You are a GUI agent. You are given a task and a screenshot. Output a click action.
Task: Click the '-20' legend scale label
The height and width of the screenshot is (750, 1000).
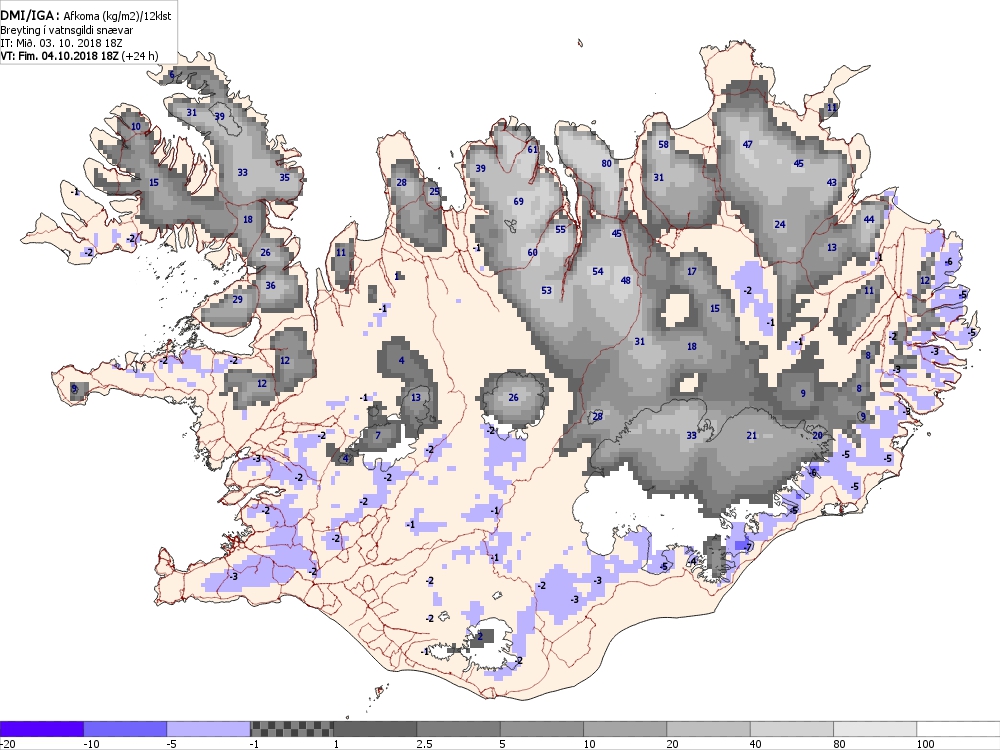click(8, 744)
